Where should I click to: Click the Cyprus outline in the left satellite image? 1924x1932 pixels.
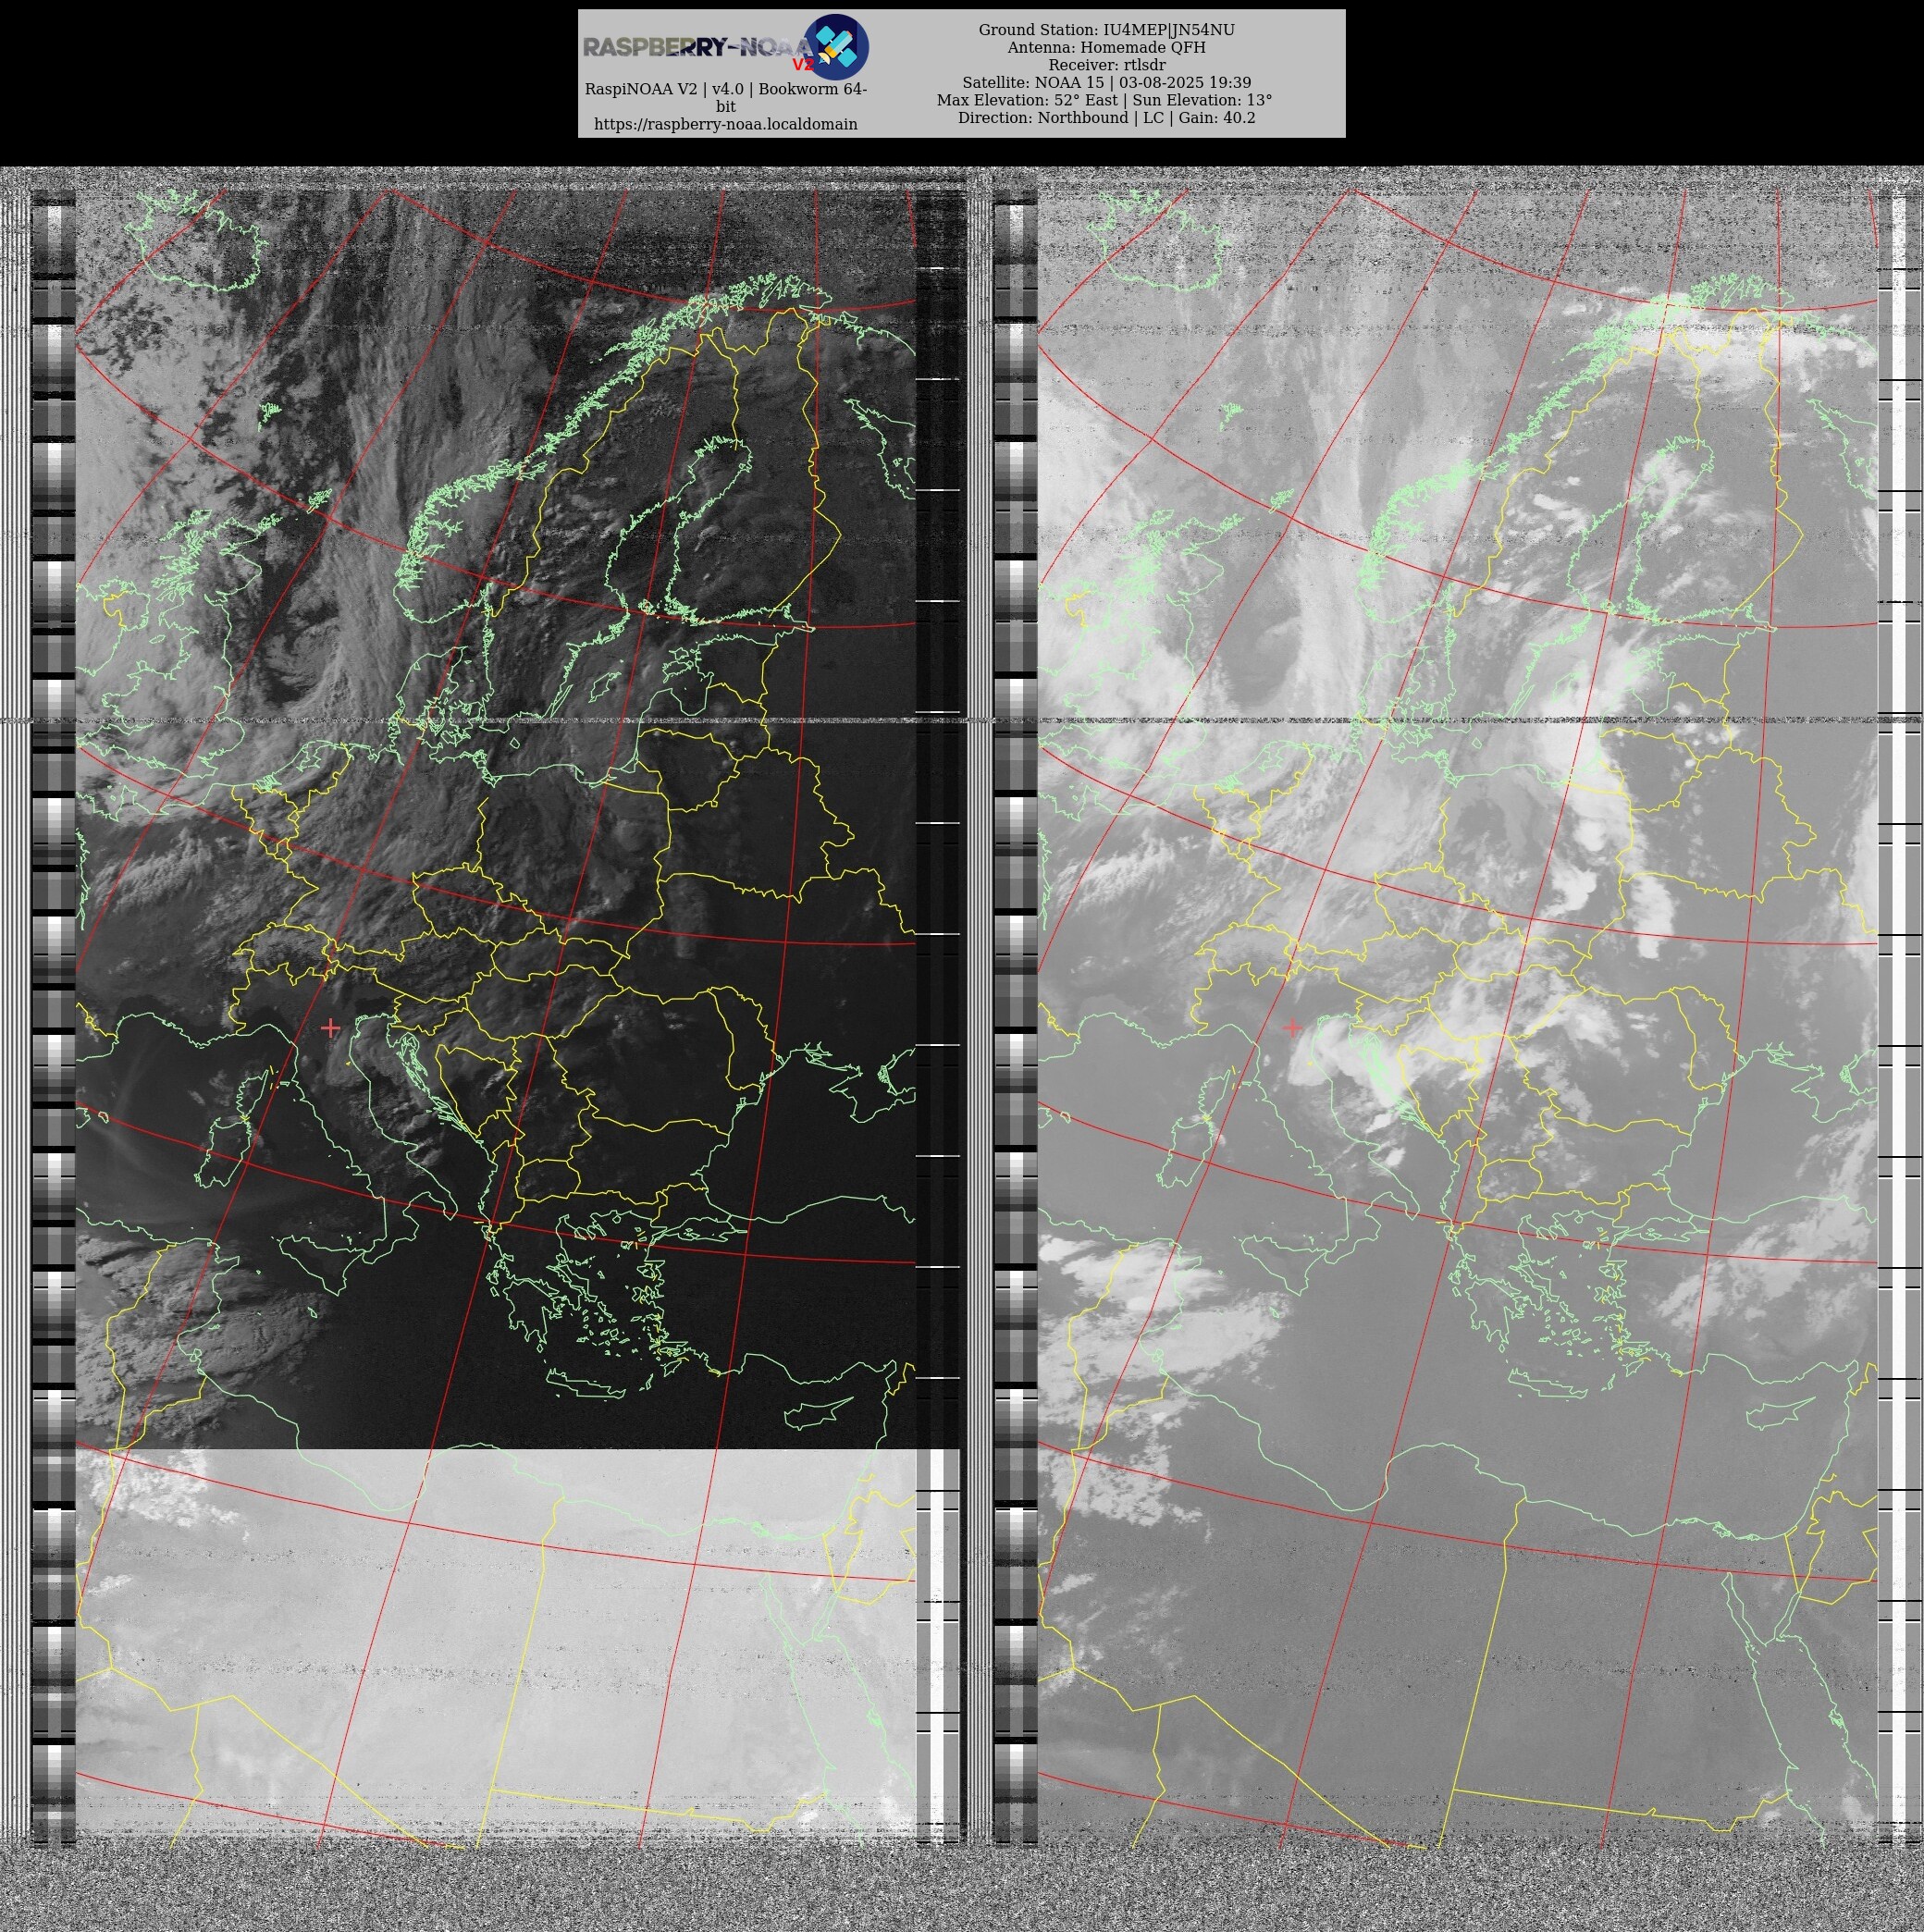tap(819, 1412)
